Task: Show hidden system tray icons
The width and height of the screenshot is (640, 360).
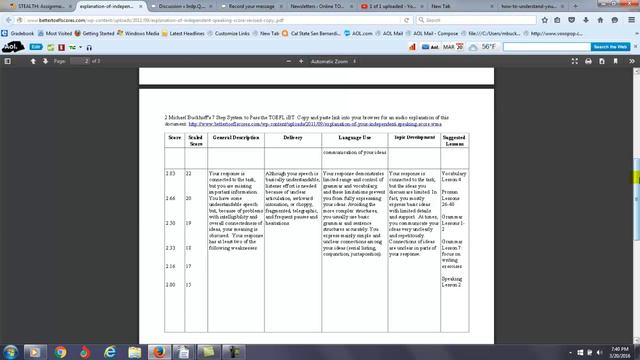Action: click(x=570, y=352)
